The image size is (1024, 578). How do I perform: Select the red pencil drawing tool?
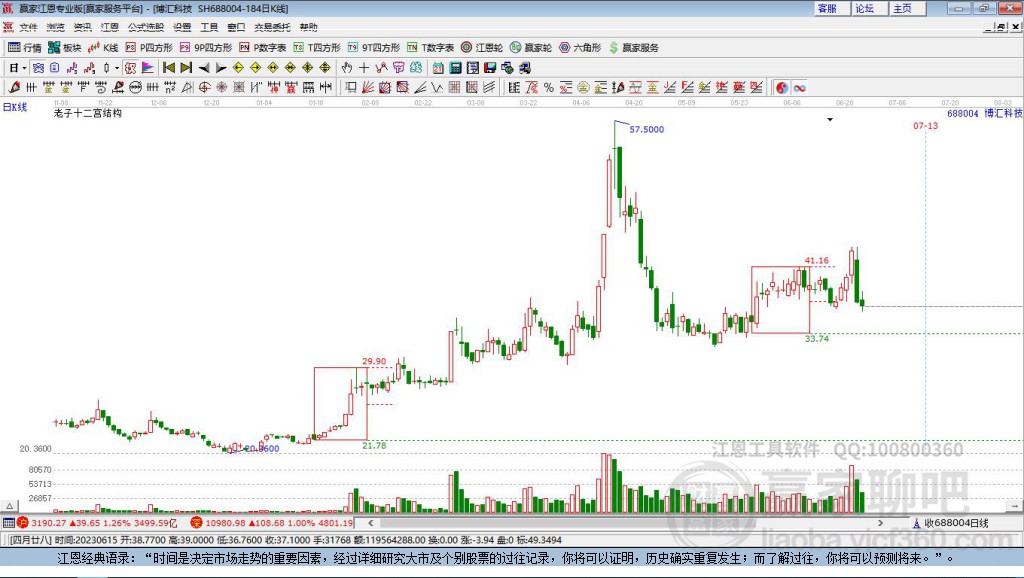[x=14, y=88]
